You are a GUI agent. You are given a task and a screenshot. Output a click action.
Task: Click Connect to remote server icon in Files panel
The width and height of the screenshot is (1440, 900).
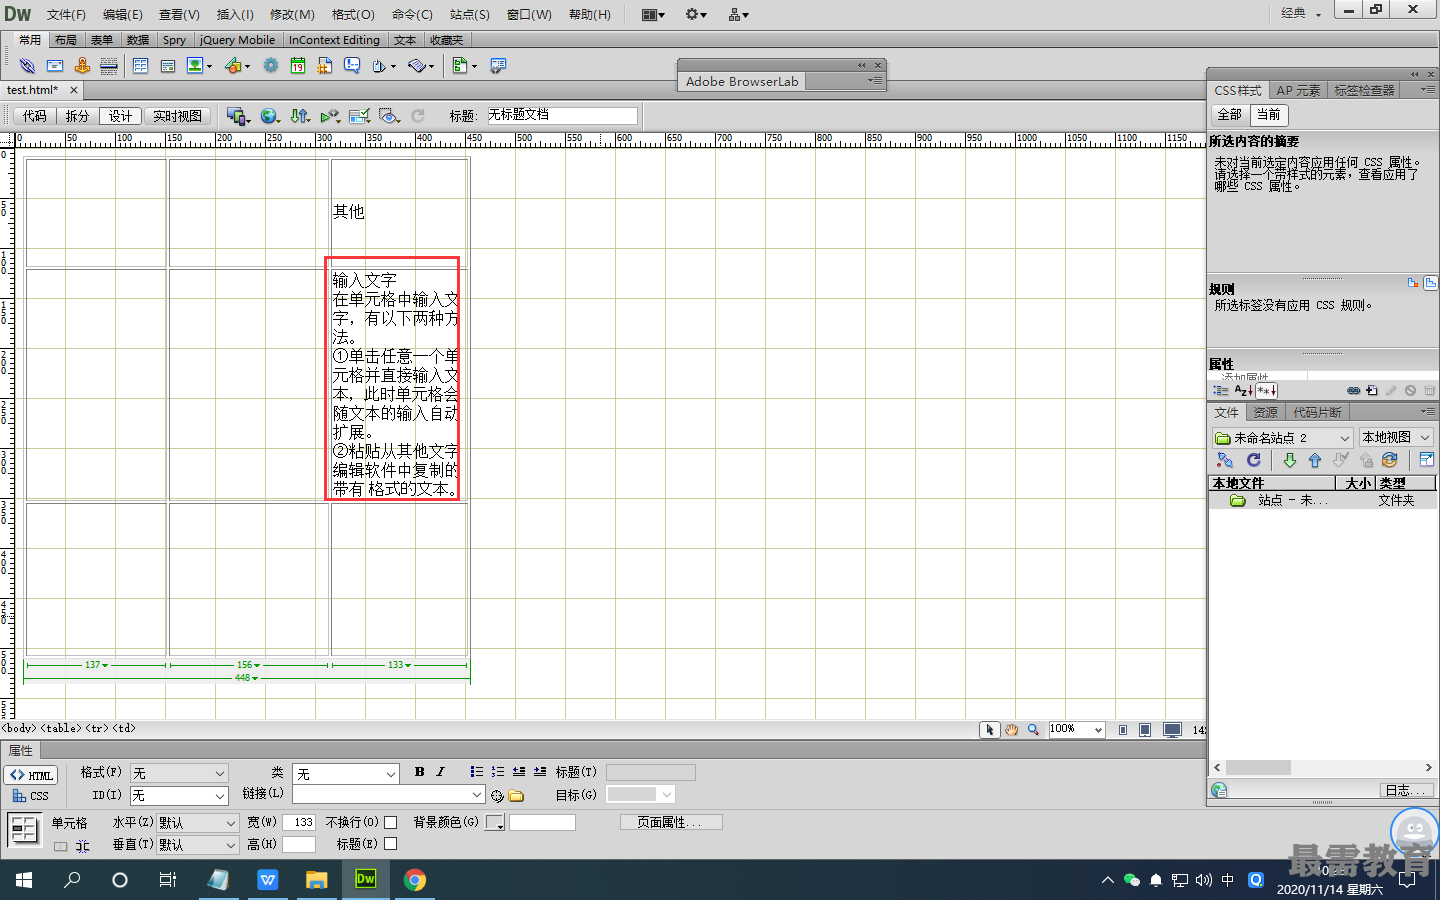[1225, 460]
